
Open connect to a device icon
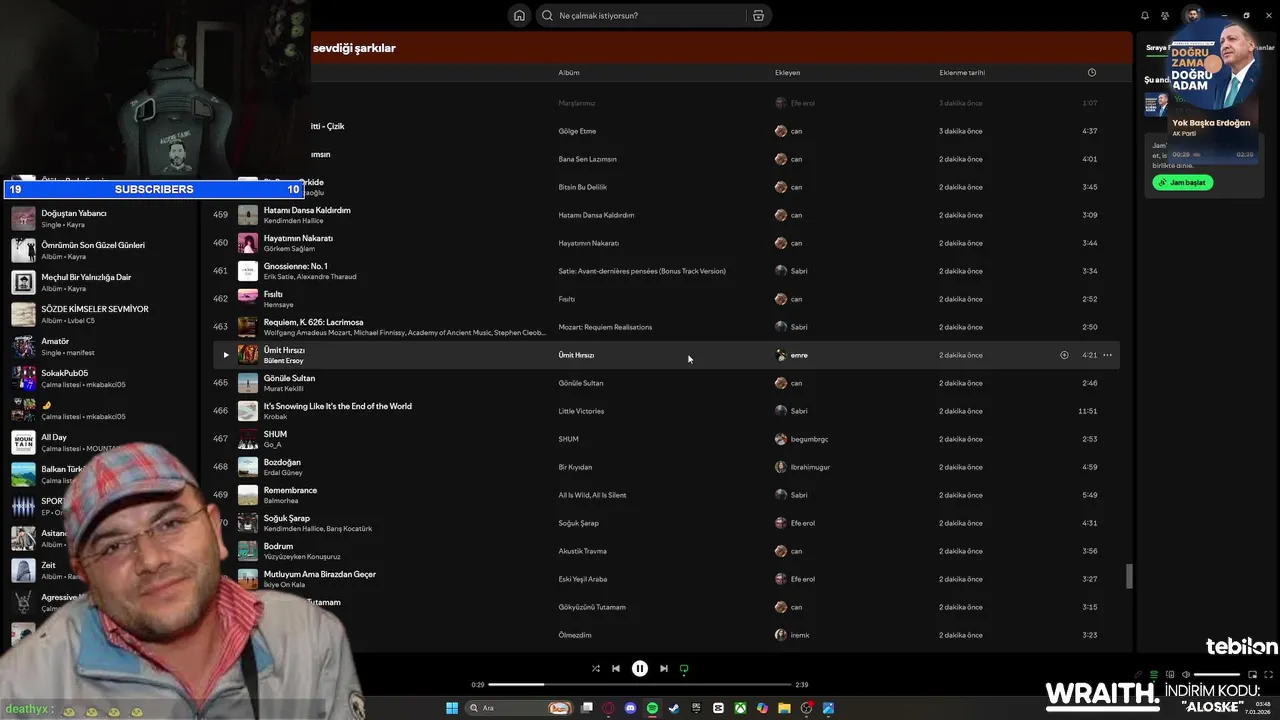(x=1170, y=675)
